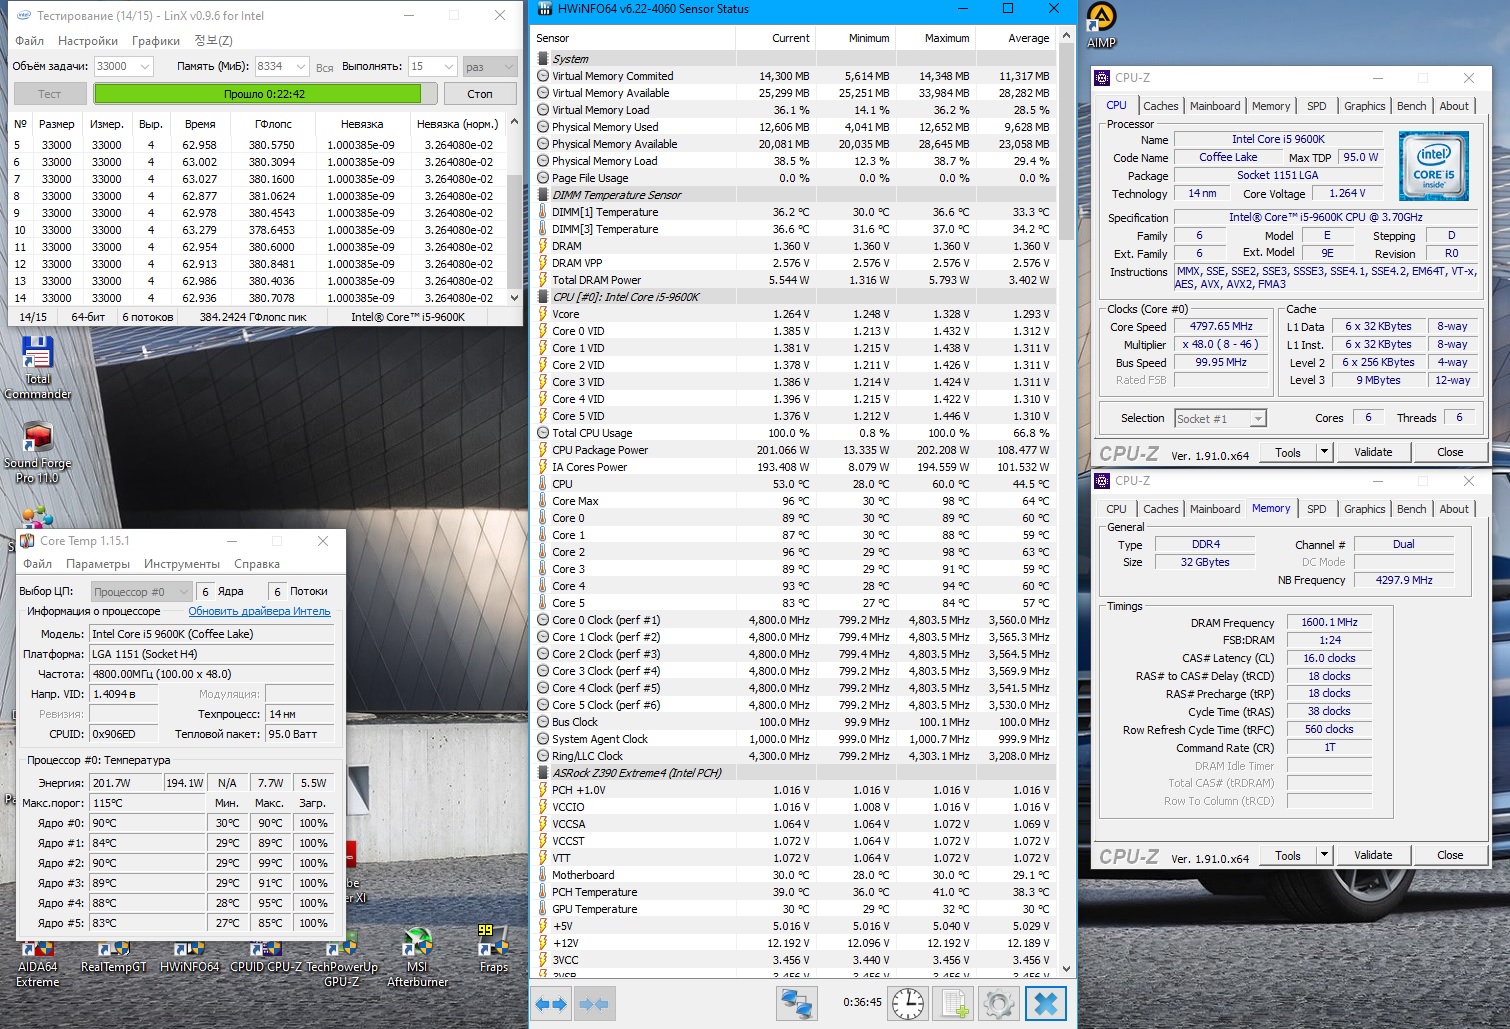
Task: Open the Socket #1 Selection dropdown in CPU-Z
Action: 1220,418
